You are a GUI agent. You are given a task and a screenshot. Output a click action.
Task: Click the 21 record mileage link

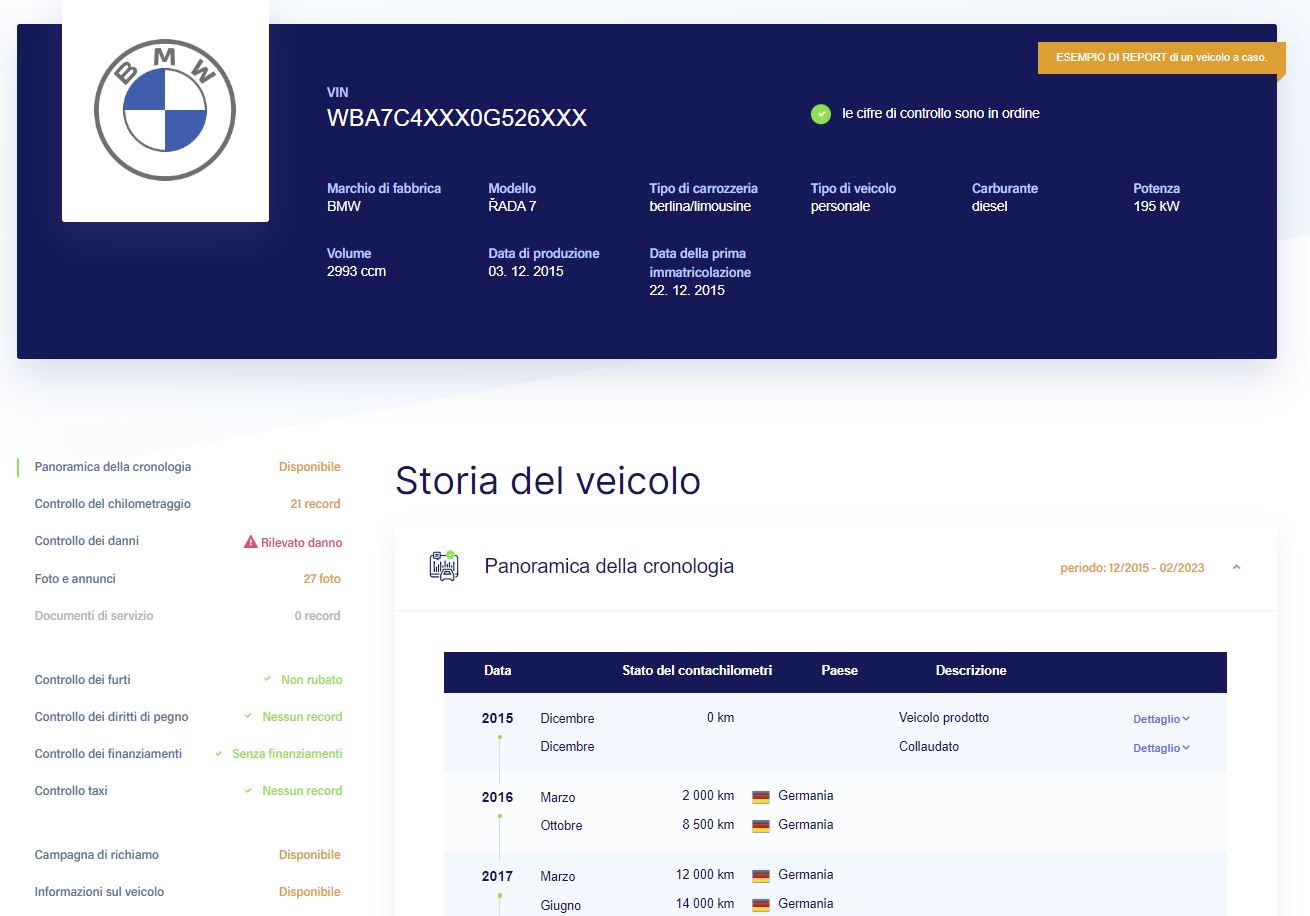(315, 504)
